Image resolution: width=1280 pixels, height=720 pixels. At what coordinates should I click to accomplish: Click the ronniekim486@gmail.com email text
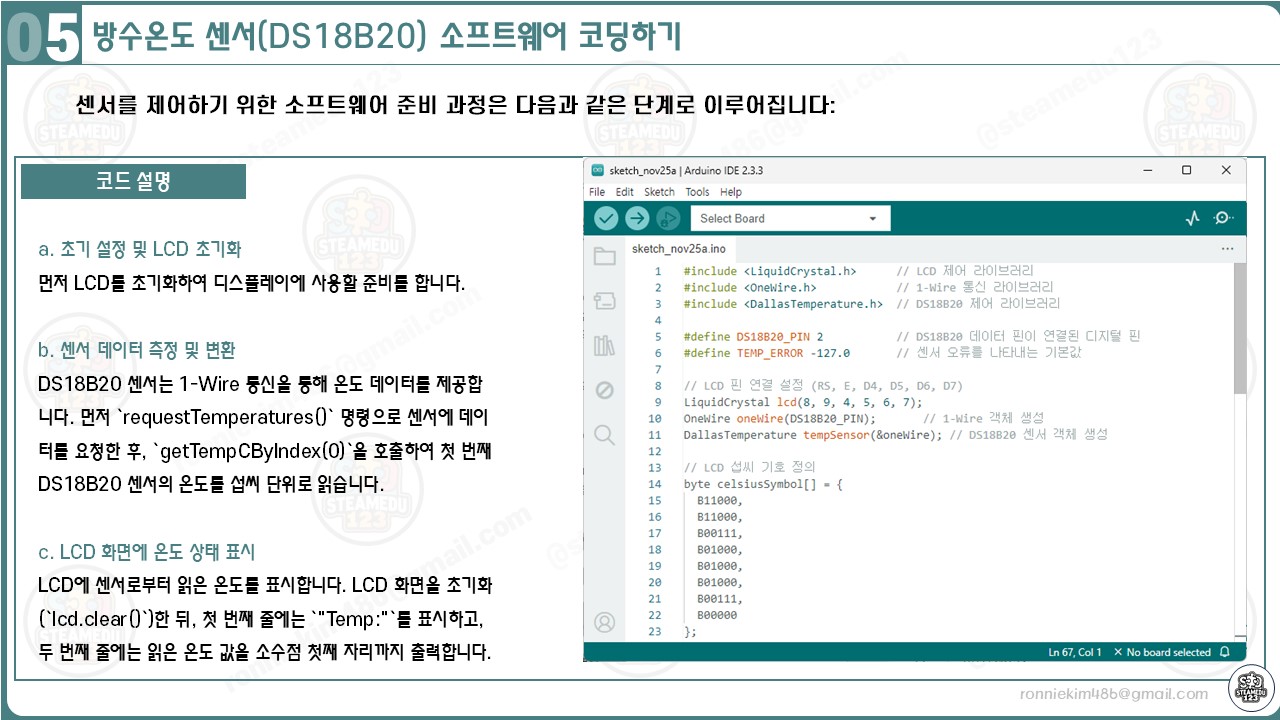coord(1114,693)
